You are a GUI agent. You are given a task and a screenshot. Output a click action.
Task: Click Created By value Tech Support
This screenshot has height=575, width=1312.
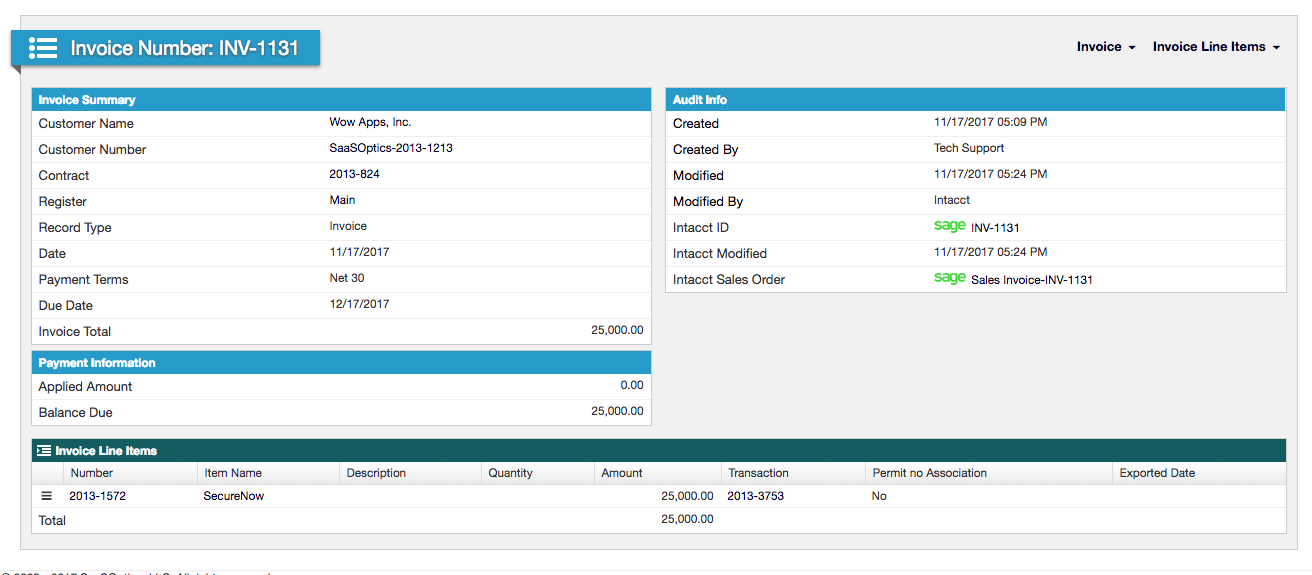click(969, 148)
